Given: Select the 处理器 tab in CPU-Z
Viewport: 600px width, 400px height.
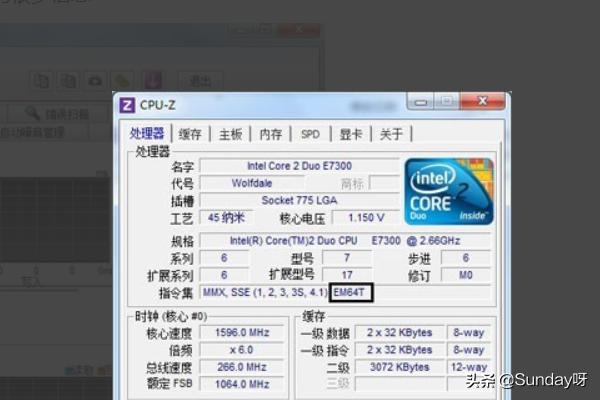Looking at the screenshot, I should click(147, 133).
